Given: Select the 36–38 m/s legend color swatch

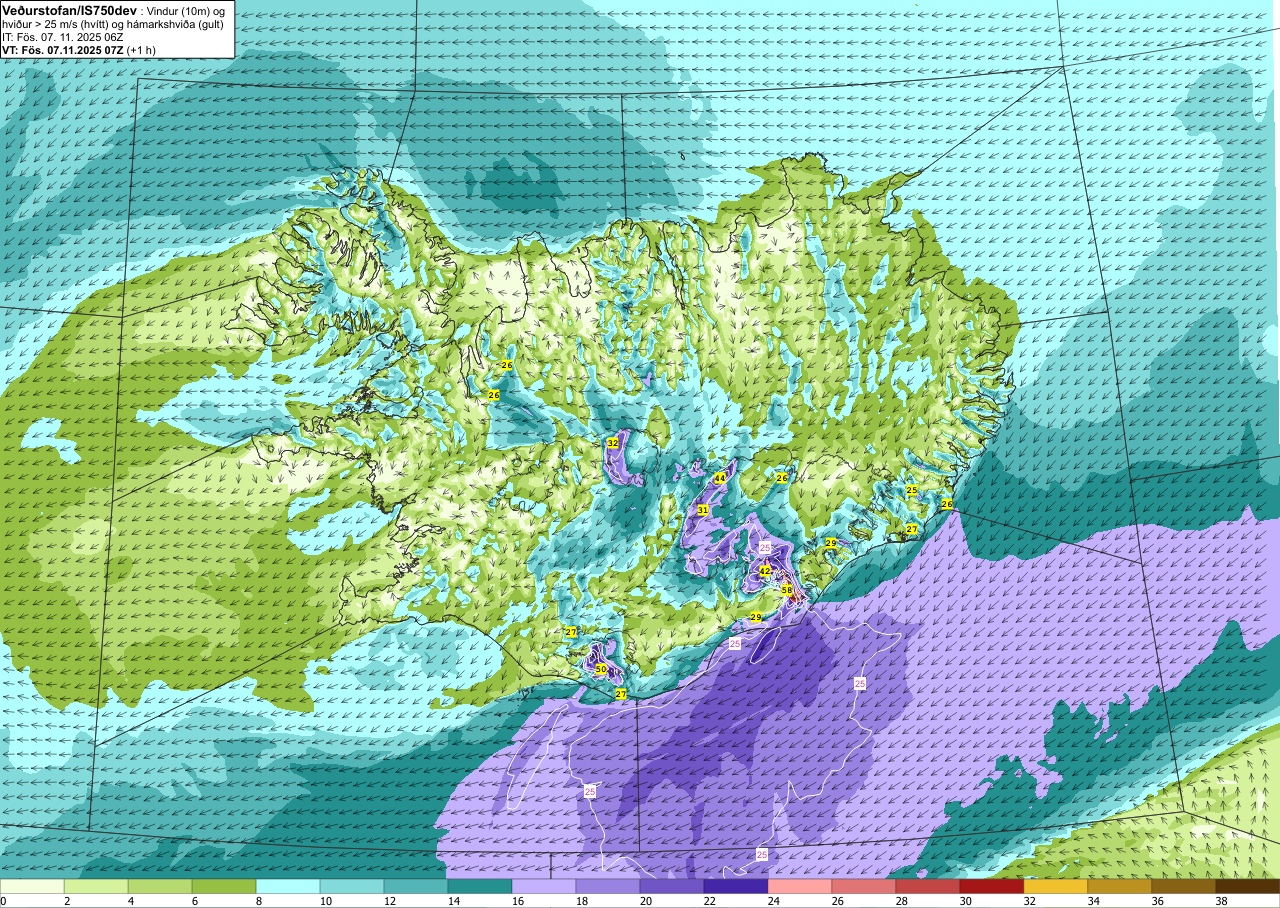Looking at the screenshot, I should point(1184,886).
